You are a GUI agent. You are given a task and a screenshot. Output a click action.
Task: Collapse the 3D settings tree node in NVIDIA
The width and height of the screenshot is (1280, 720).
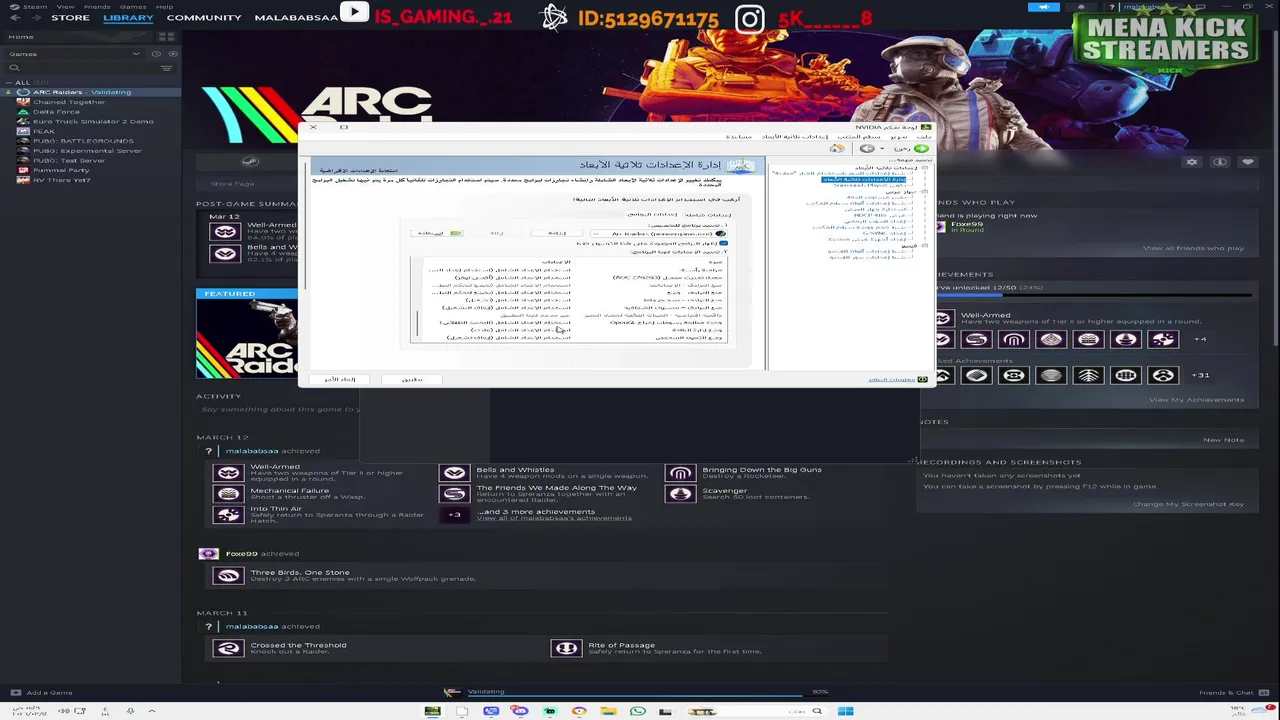tap(925, 168)
